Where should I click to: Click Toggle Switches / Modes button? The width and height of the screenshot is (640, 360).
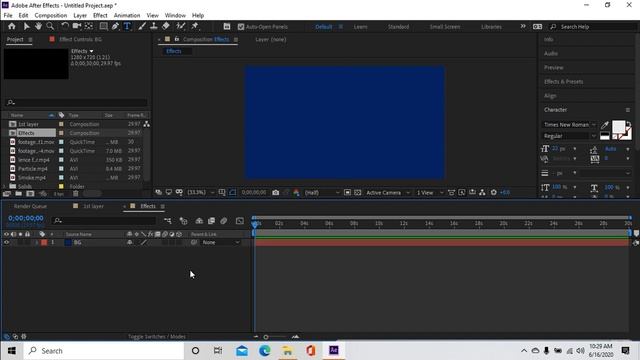point(157,337)
